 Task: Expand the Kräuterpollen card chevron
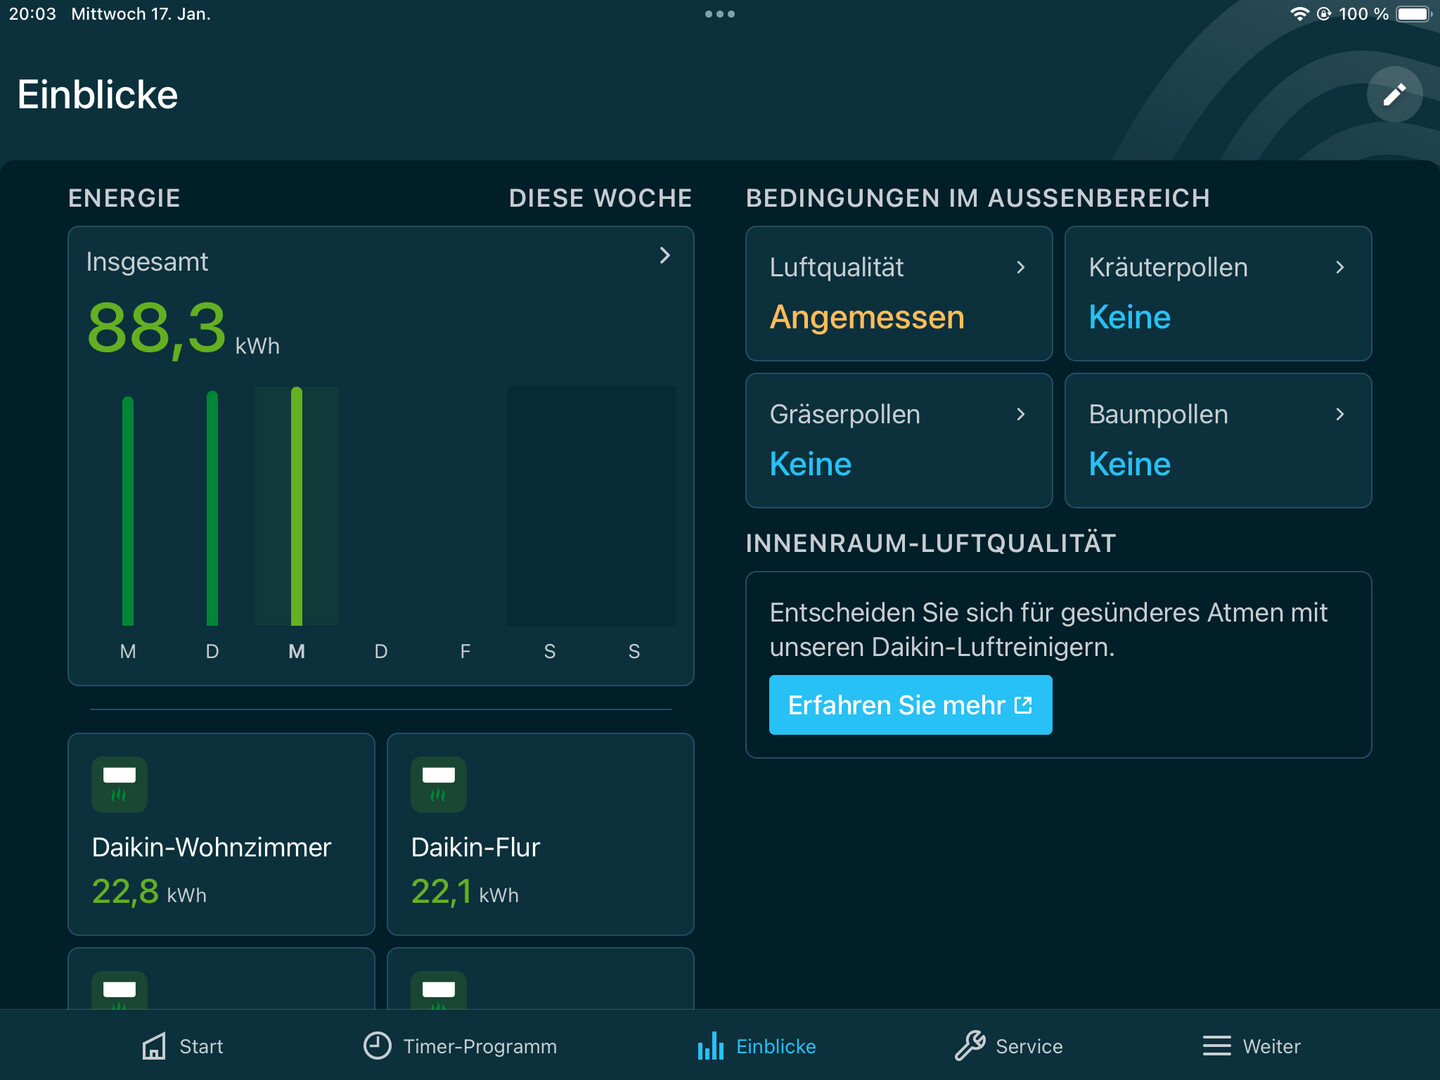(1340, 267)
